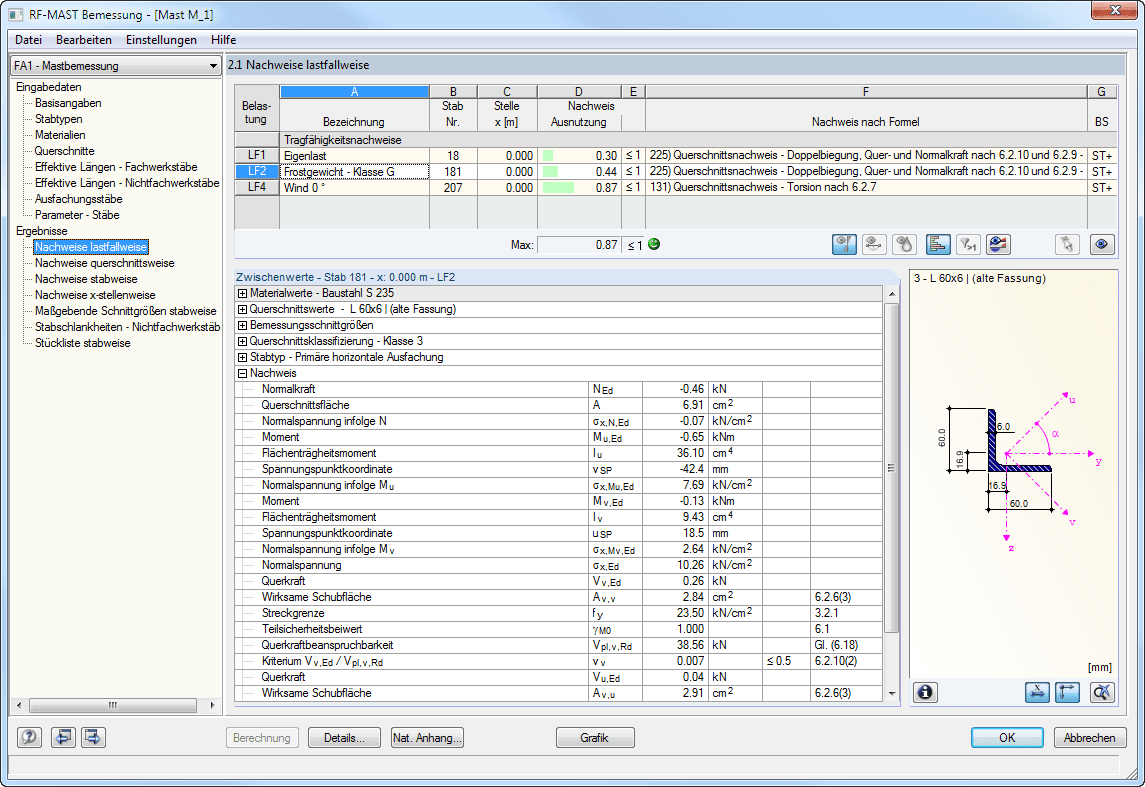Toggle the colored result bars icon

pos(938,245)
